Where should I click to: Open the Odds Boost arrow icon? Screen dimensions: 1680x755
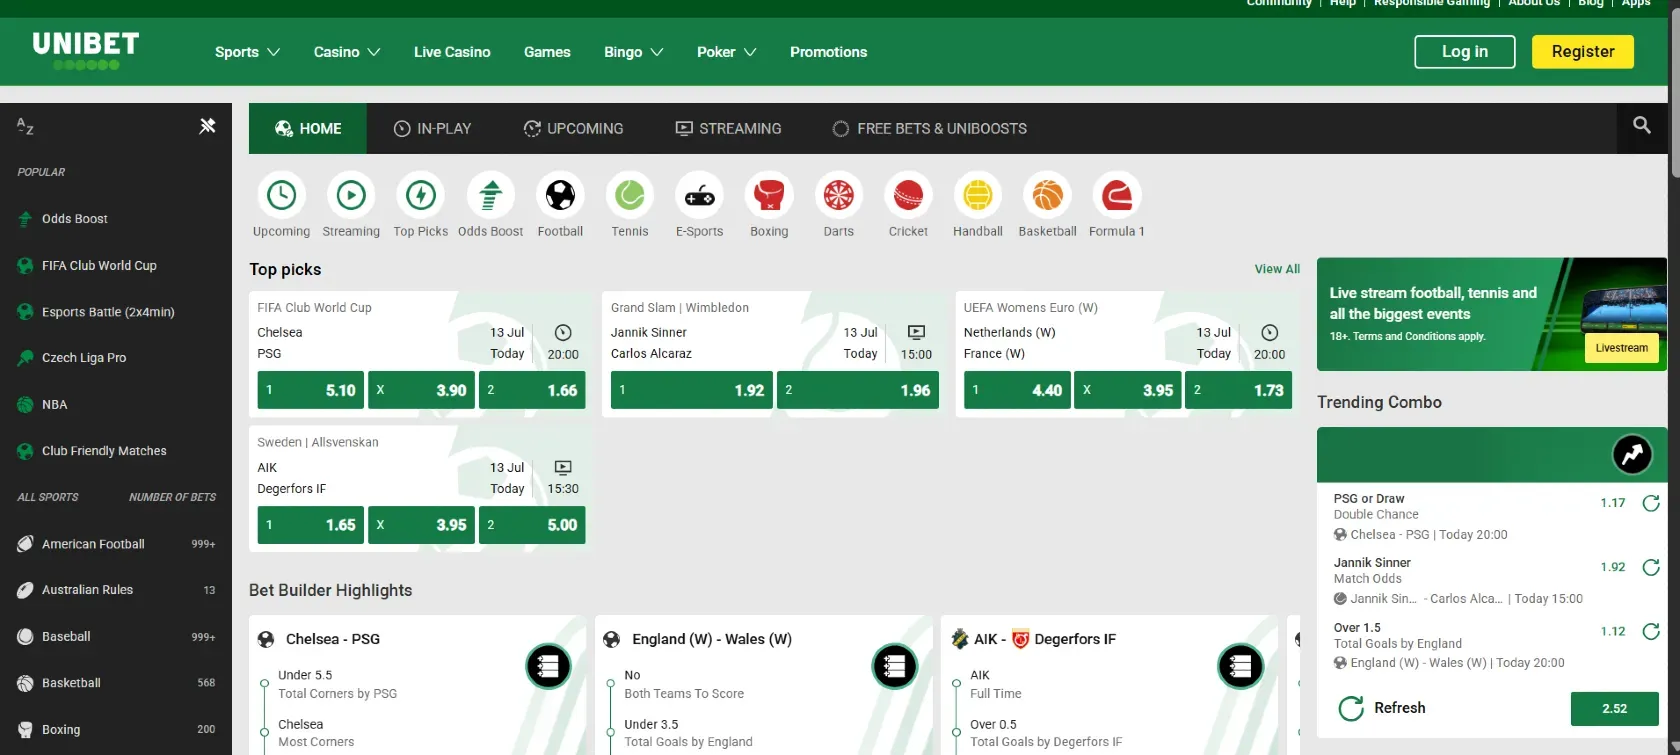tap(490, 195)
